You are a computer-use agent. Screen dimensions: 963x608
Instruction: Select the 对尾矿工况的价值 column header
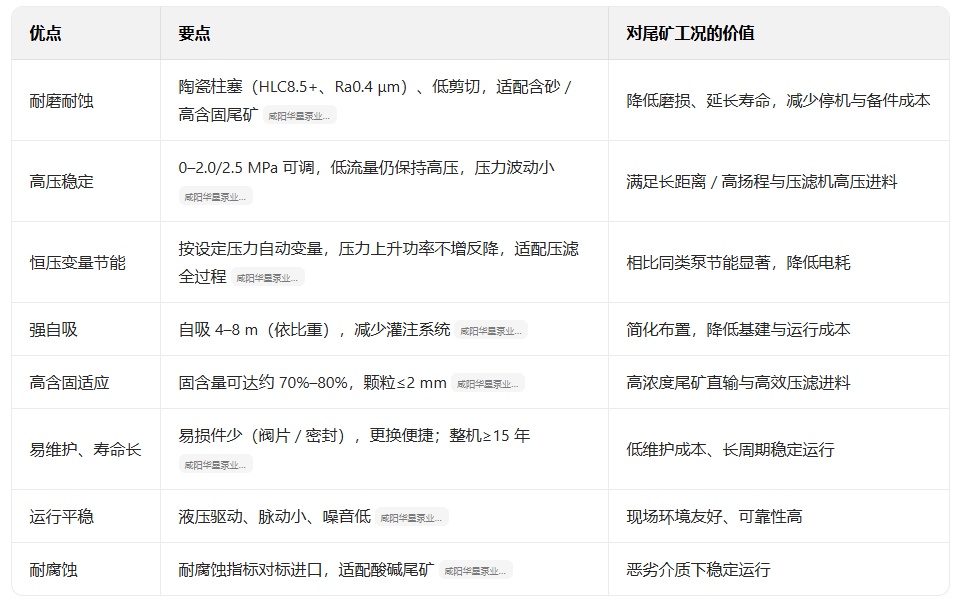click(x=690, y=33)
